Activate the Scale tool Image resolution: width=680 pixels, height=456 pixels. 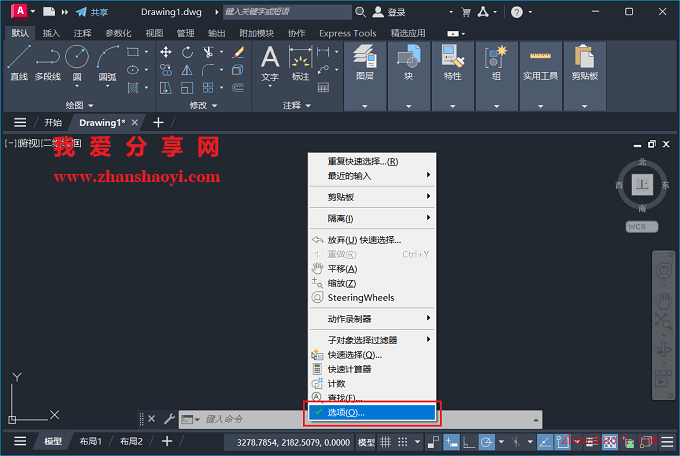(187, 88)
